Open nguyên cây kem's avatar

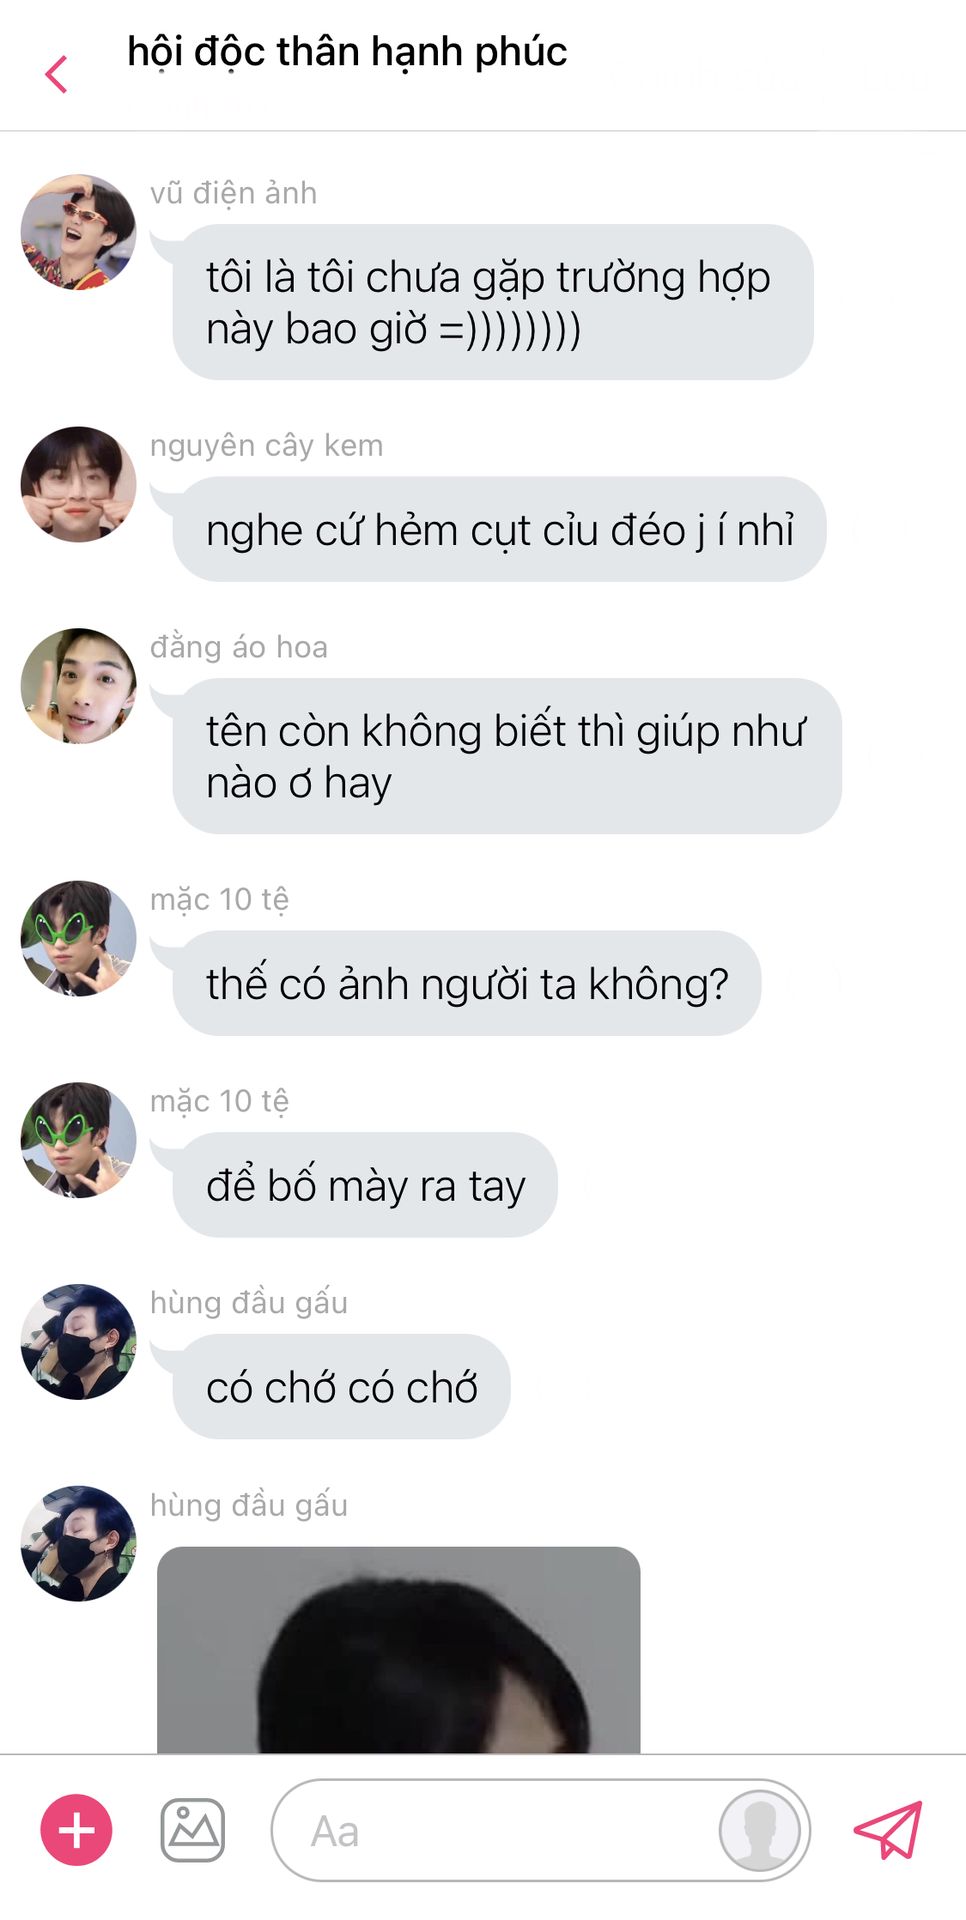78,484
